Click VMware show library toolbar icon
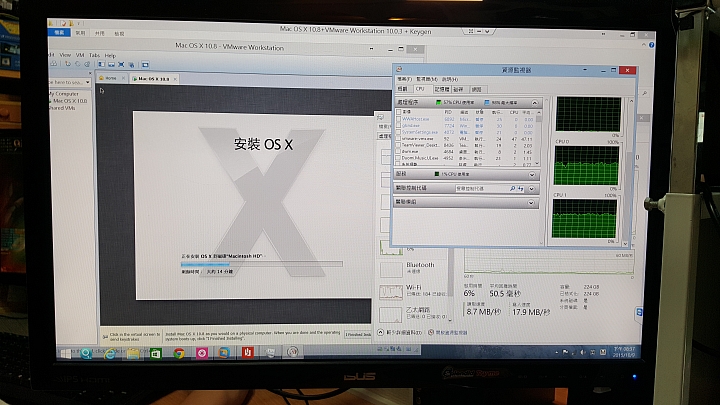This screenshot has height=405, width=720. [x=102, y=64]
